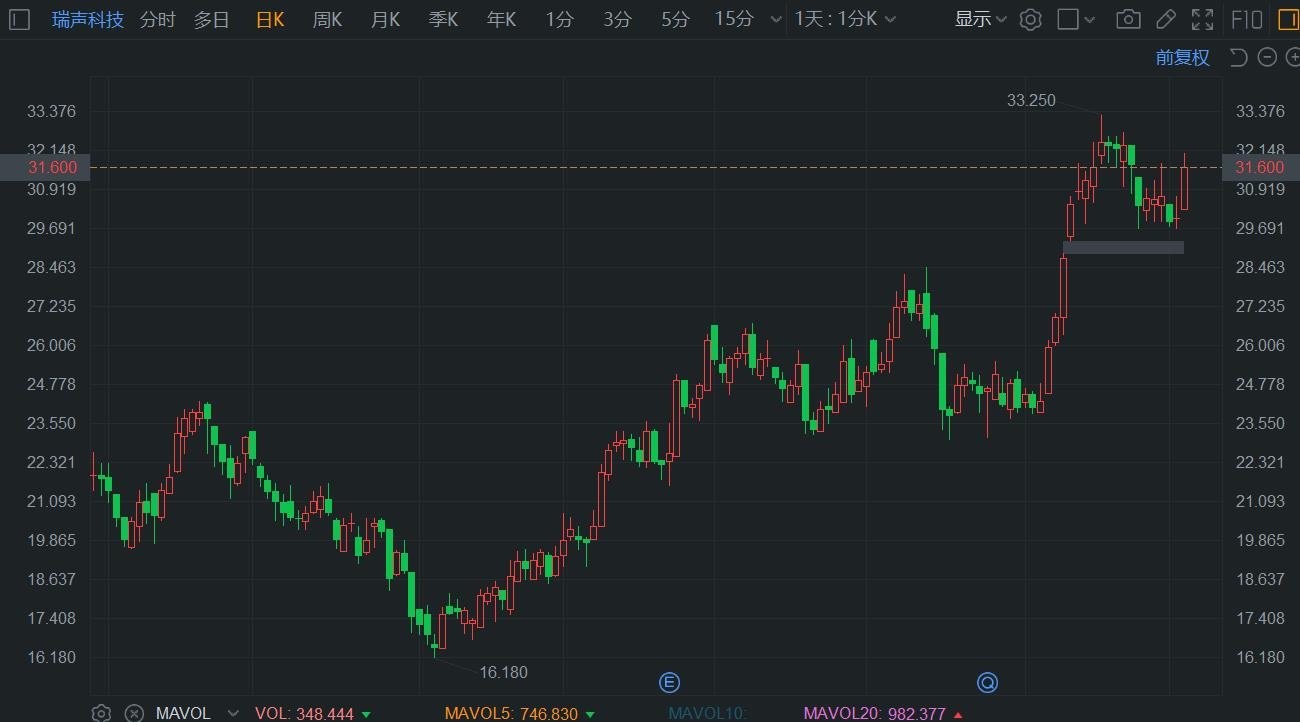Switch to 多日 multi-day tab
This screenshot has height=722, width=1300.
tap(212, 19)
